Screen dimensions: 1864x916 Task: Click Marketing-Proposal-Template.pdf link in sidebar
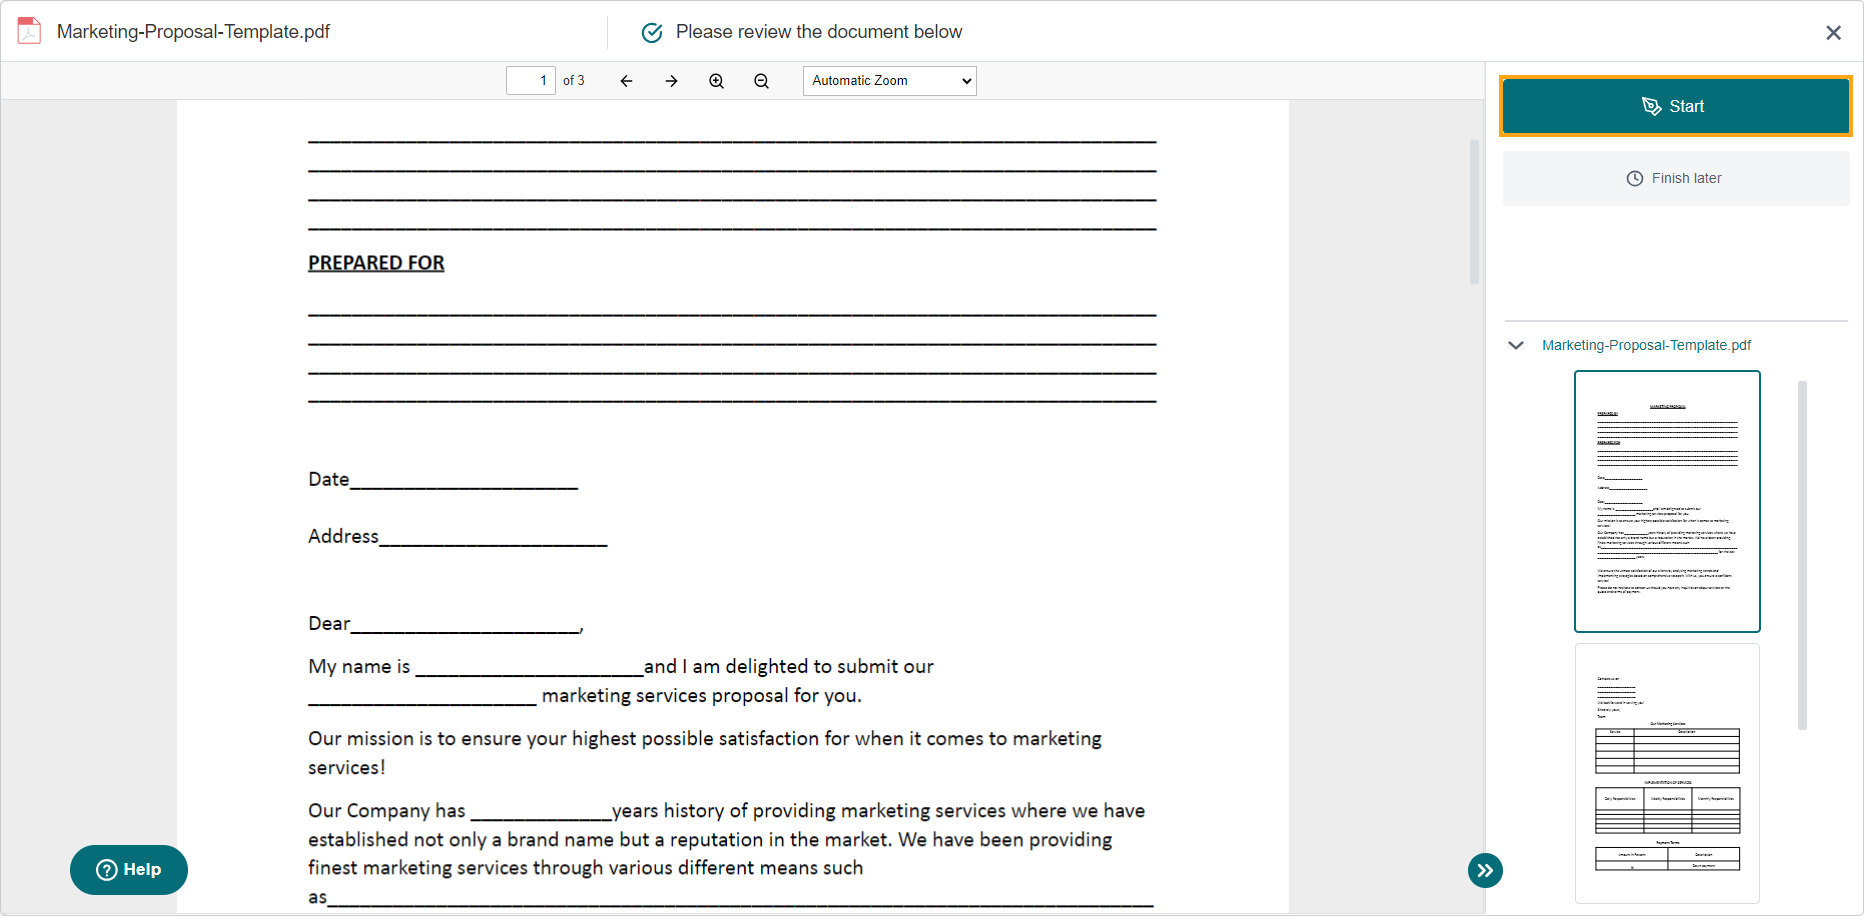coord(1646,345)
